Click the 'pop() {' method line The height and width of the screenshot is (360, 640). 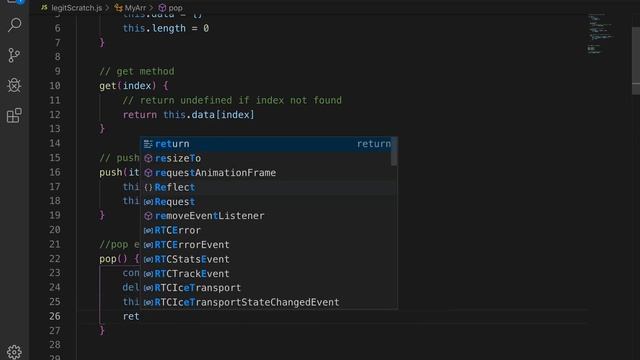(x=120, y=259)
